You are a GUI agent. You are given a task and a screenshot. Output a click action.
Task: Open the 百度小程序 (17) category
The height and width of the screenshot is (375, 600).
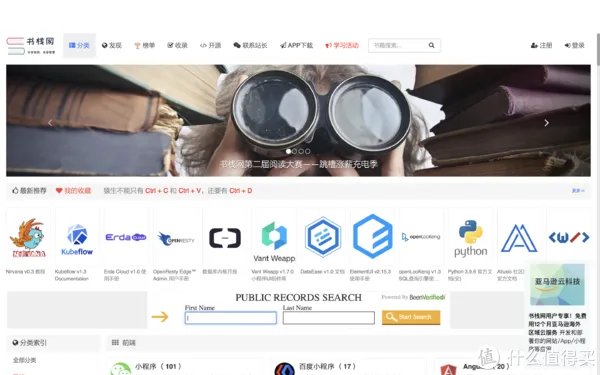[x=328, y=367]
